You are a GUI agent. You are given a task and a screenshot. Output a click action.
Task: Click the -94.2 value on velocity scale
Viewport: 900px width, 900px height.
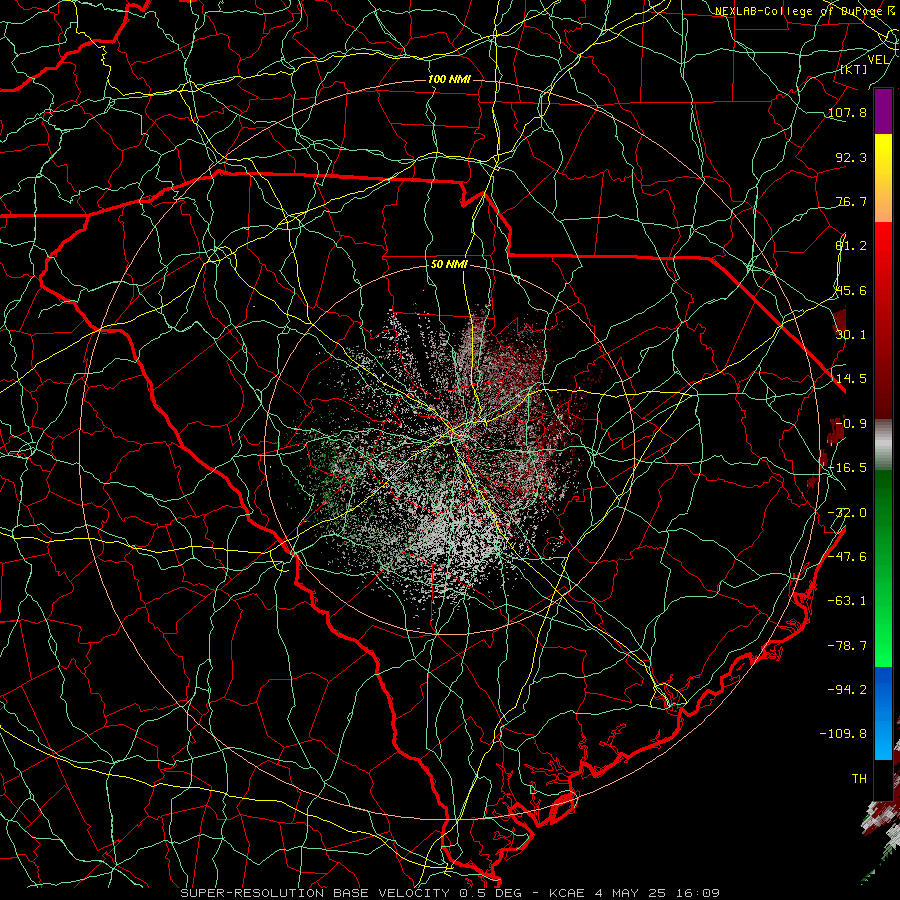coord(847,689)
